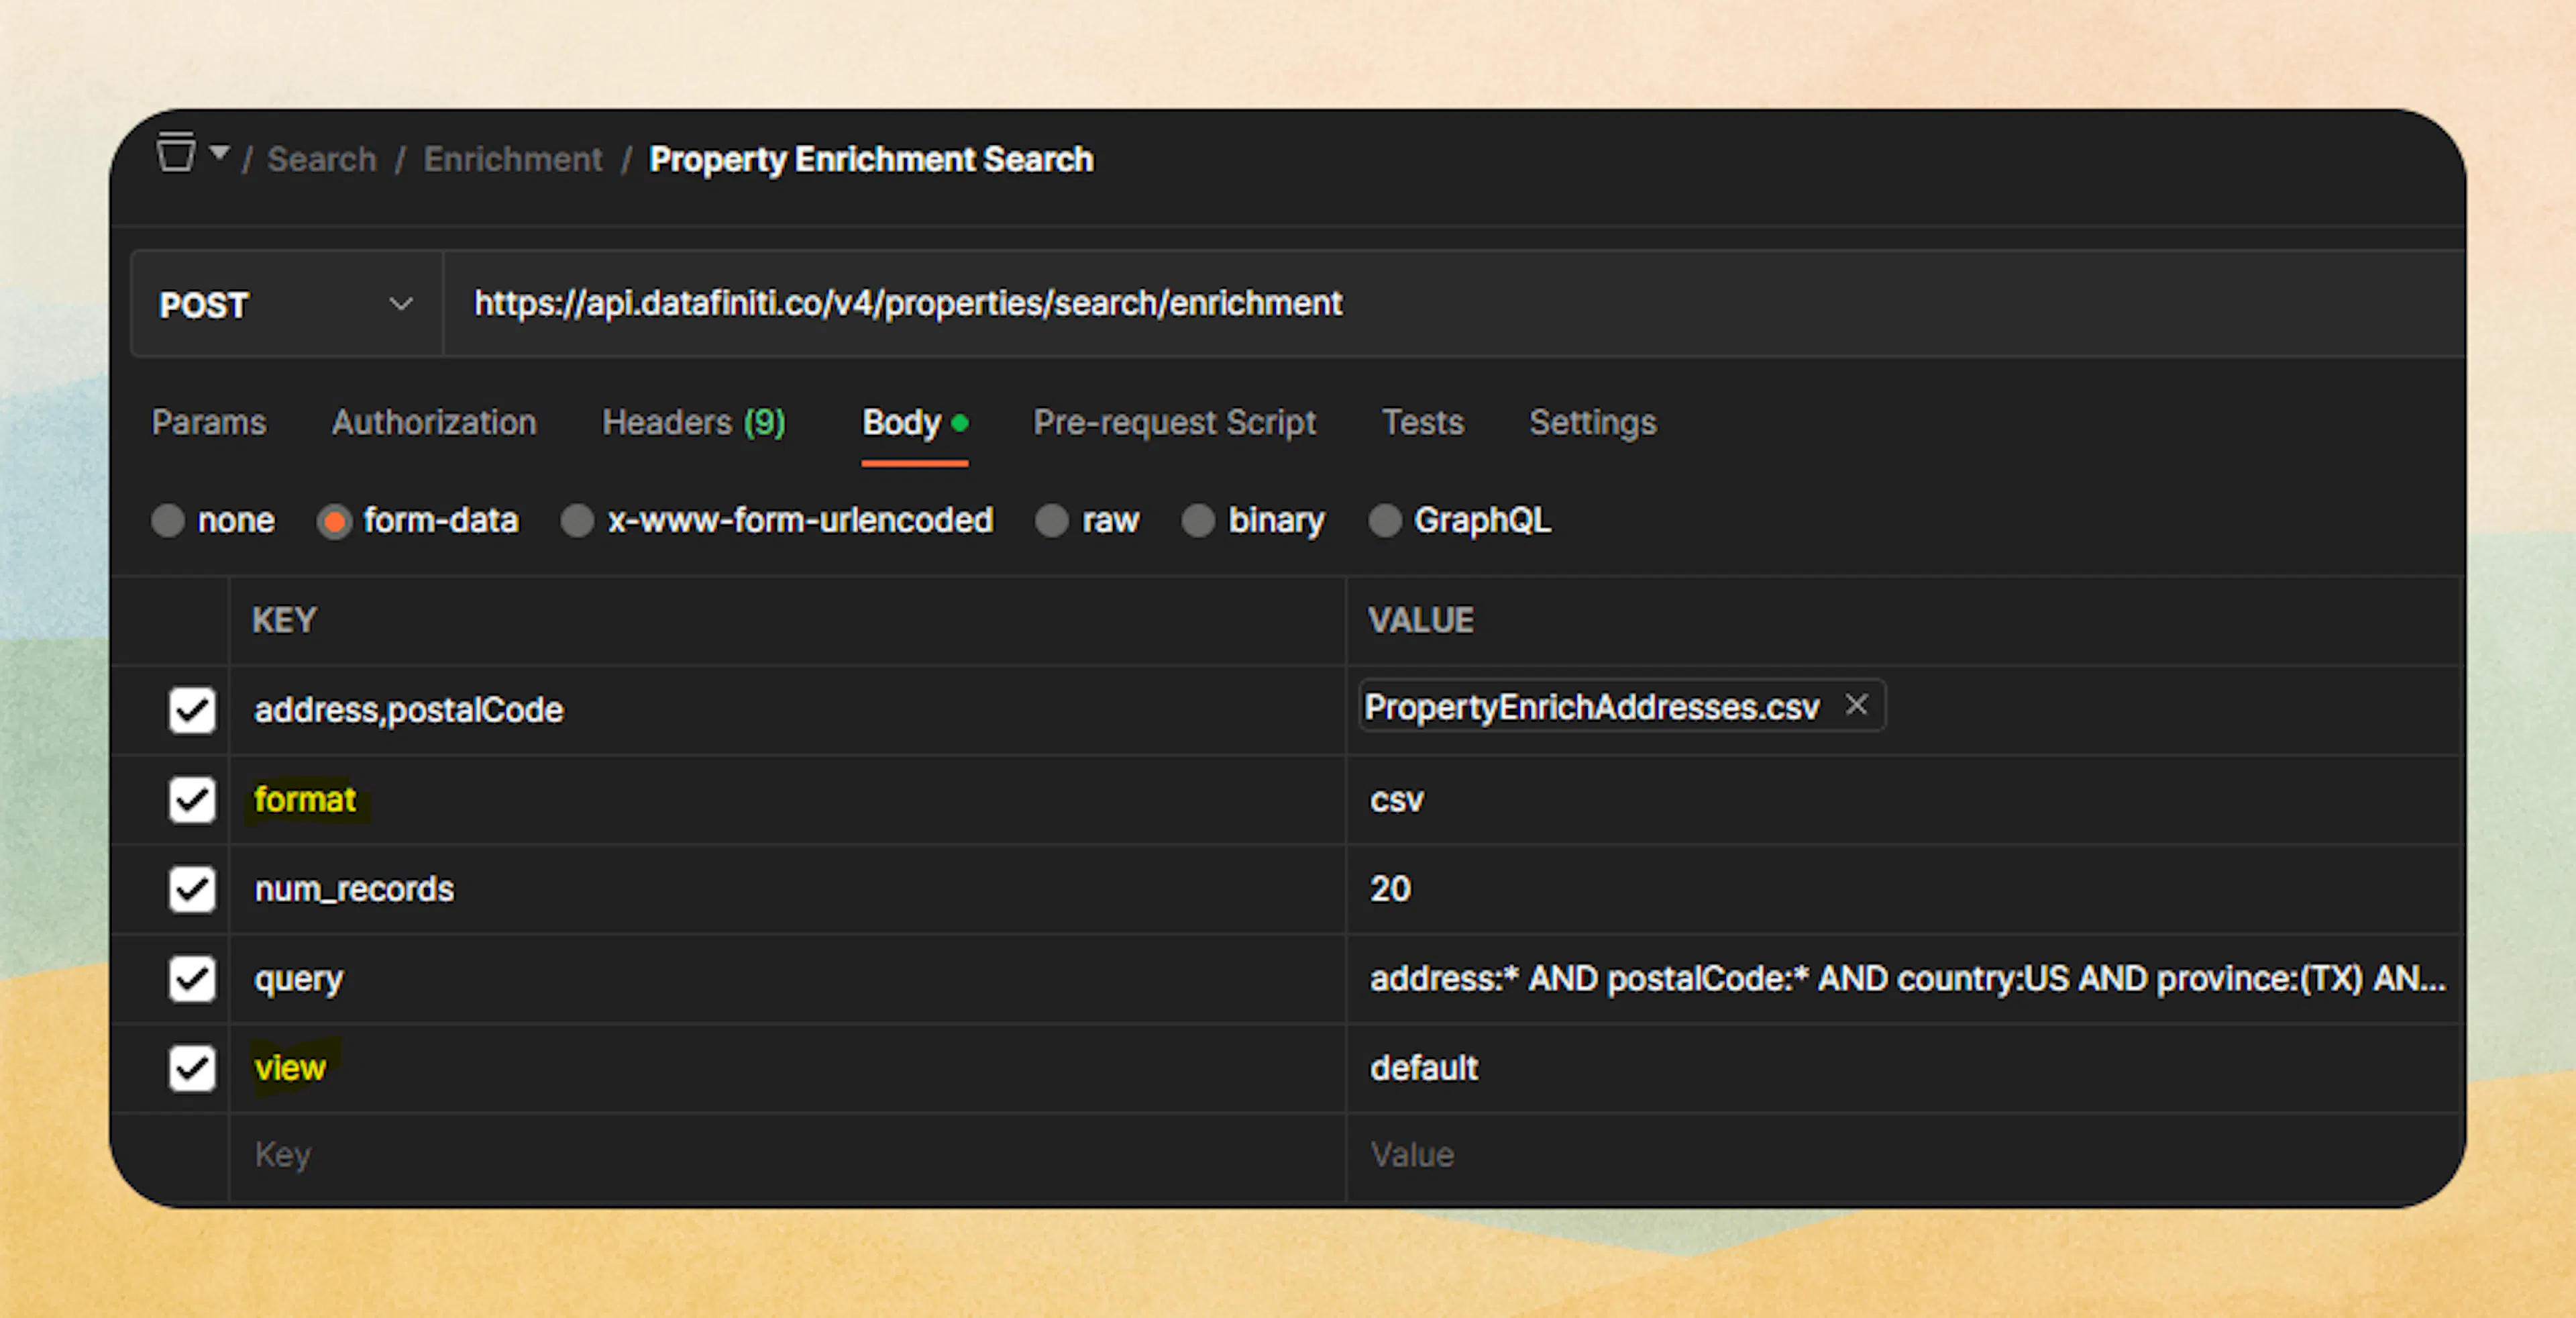Switch body type to GraphQL
Image resolution: width=2576 pixels, height=1318 pixels.
pos(1386,520)
